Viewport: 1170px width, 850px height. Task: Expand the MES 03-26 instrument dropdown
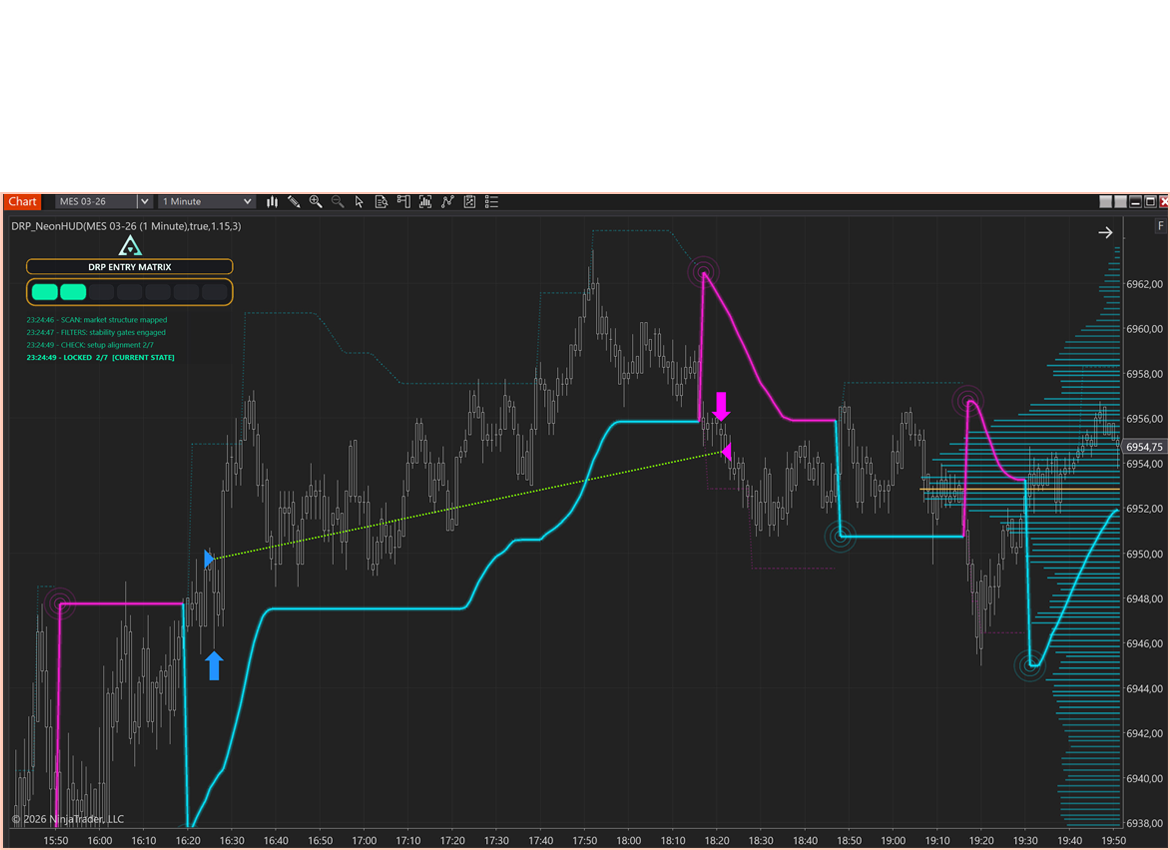point(144,202)
